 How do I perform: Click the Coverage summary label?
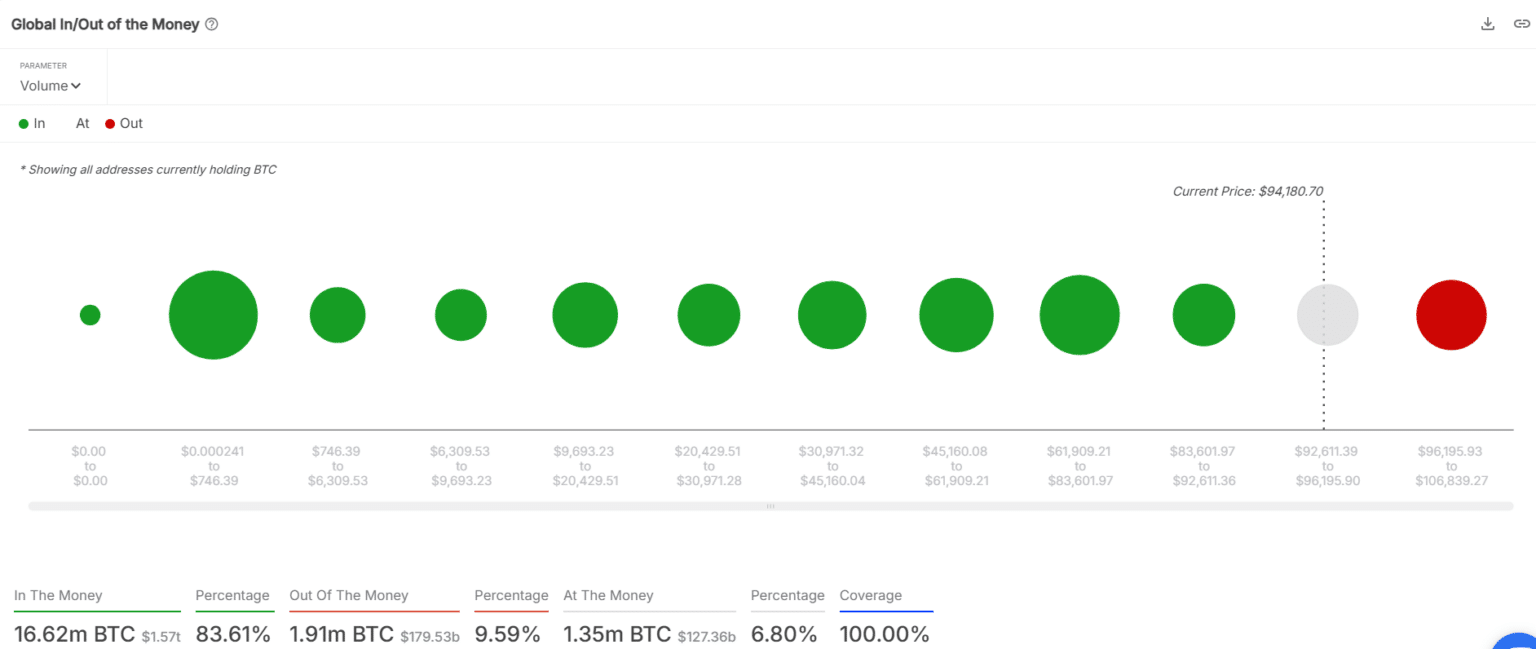click(x=870, y=595)
